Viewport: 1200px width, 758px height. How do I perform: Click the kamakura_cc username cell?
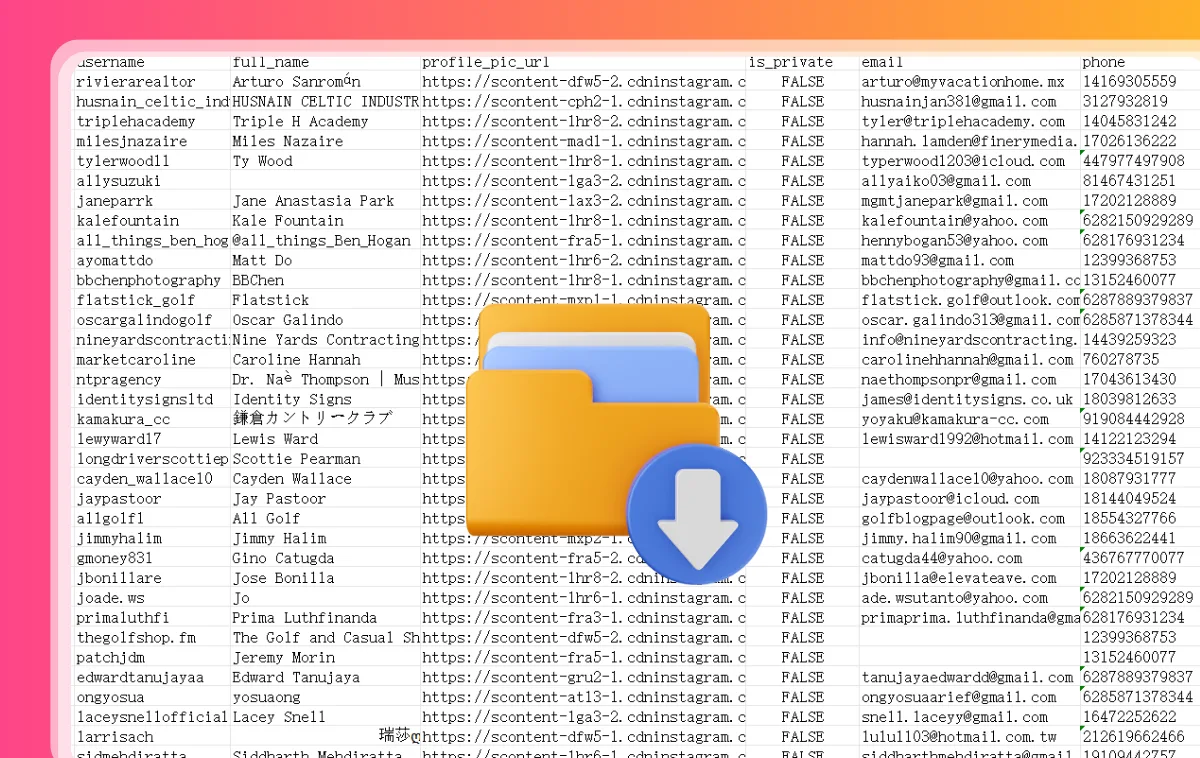[x=123, y=419]
